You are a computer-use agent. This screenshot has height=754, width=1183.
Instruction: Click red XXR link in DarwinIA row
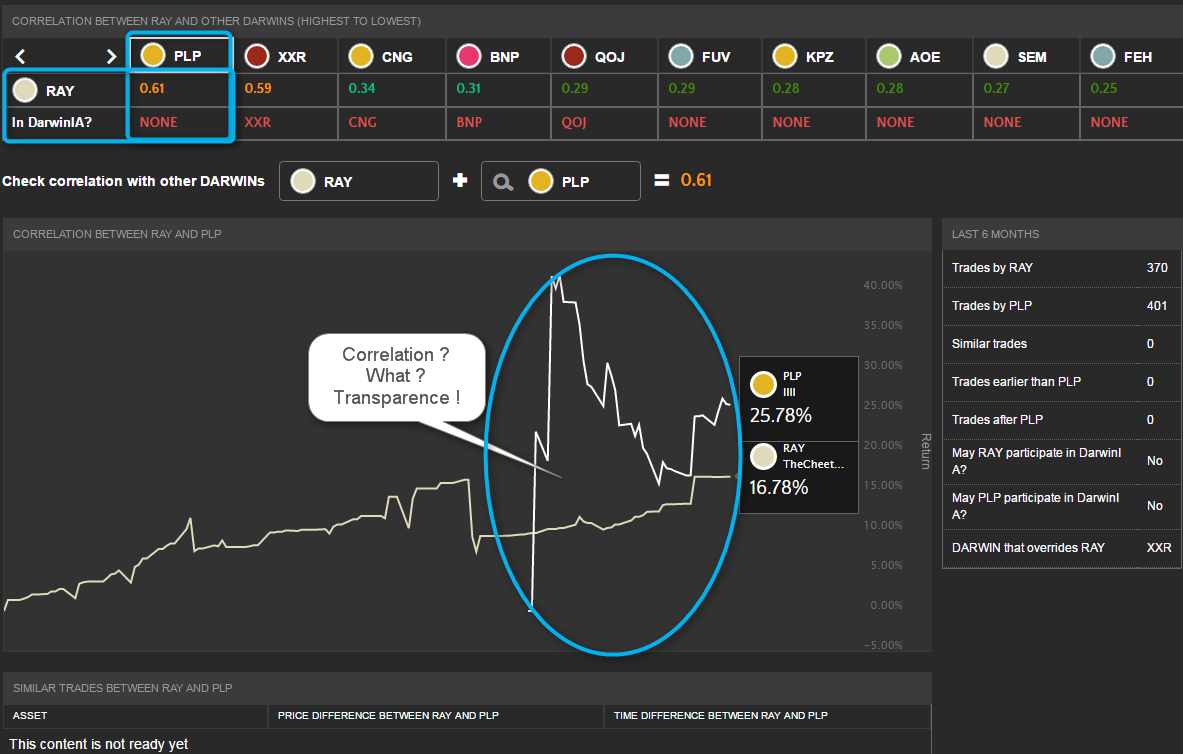pos(257,122)
